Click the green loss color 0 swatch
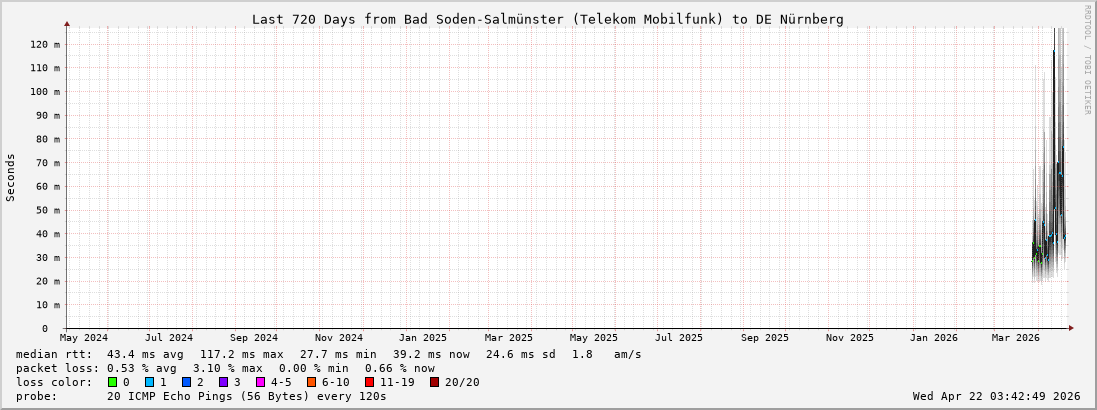Viewport: 1097px width, 410px height. (x=112, y=382)
